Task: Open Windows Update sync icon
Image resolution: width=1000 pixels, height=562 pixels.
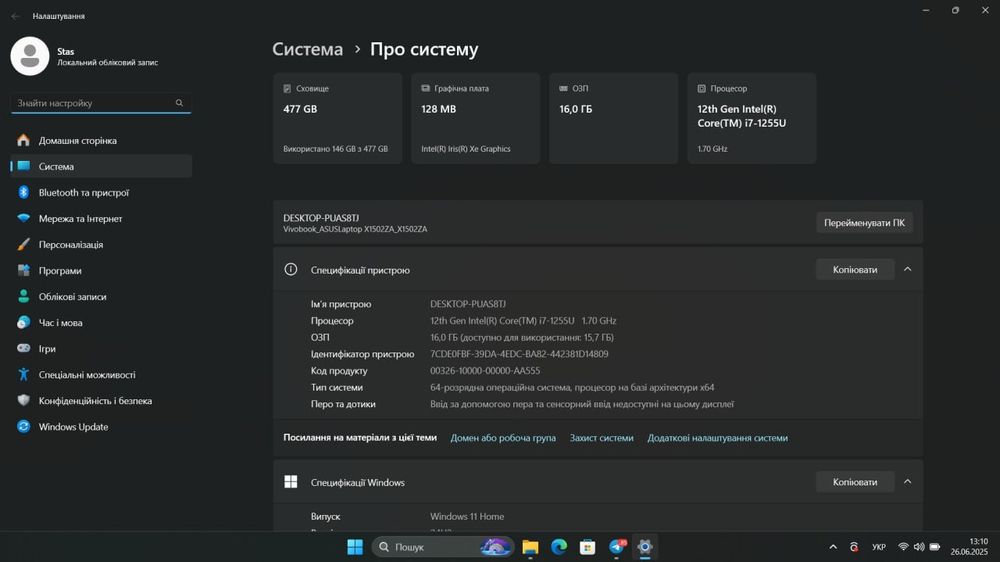Action: point(24,427)
